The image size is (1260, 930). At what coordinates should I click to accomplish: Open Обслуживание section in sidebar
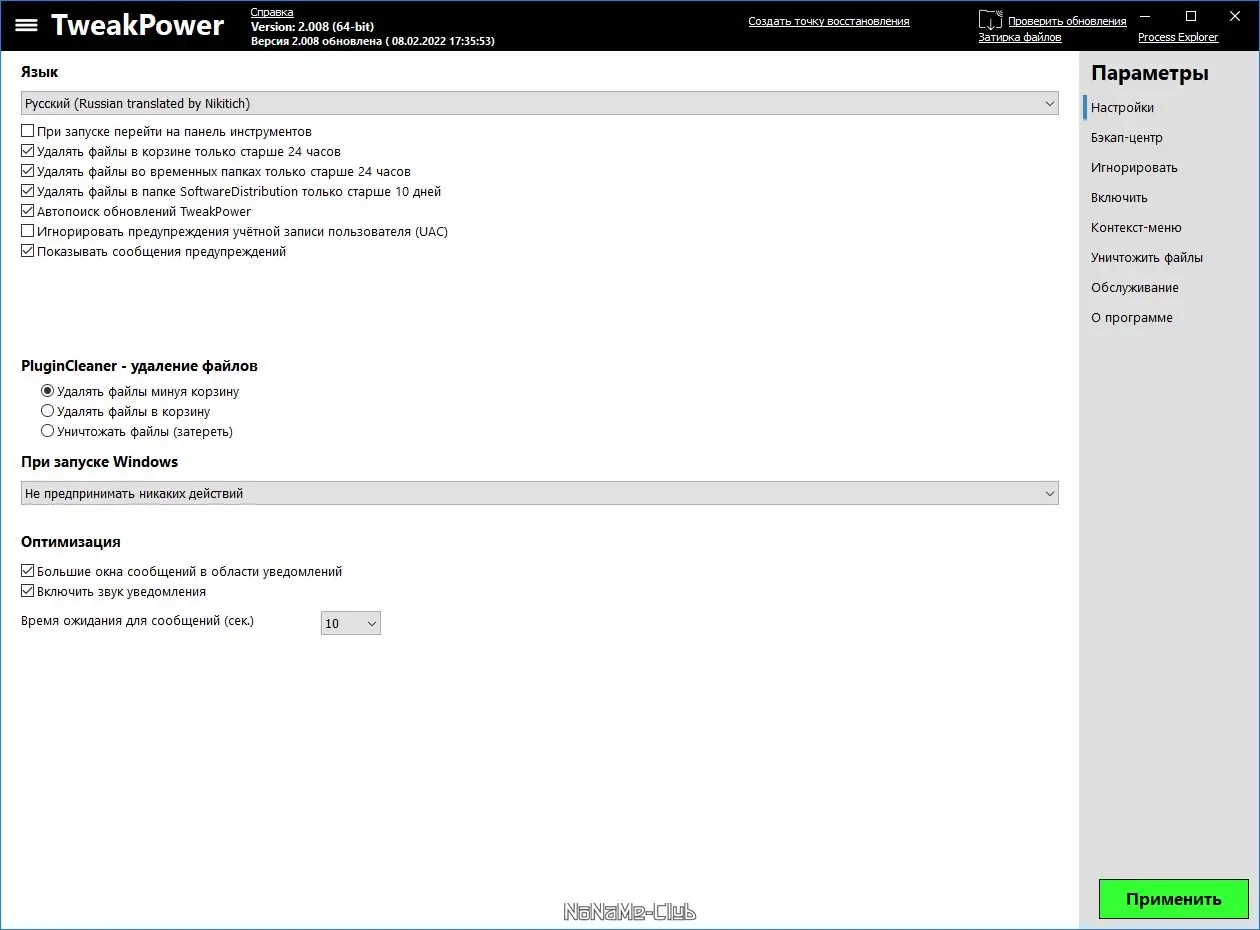click(x=1135, y=287)
